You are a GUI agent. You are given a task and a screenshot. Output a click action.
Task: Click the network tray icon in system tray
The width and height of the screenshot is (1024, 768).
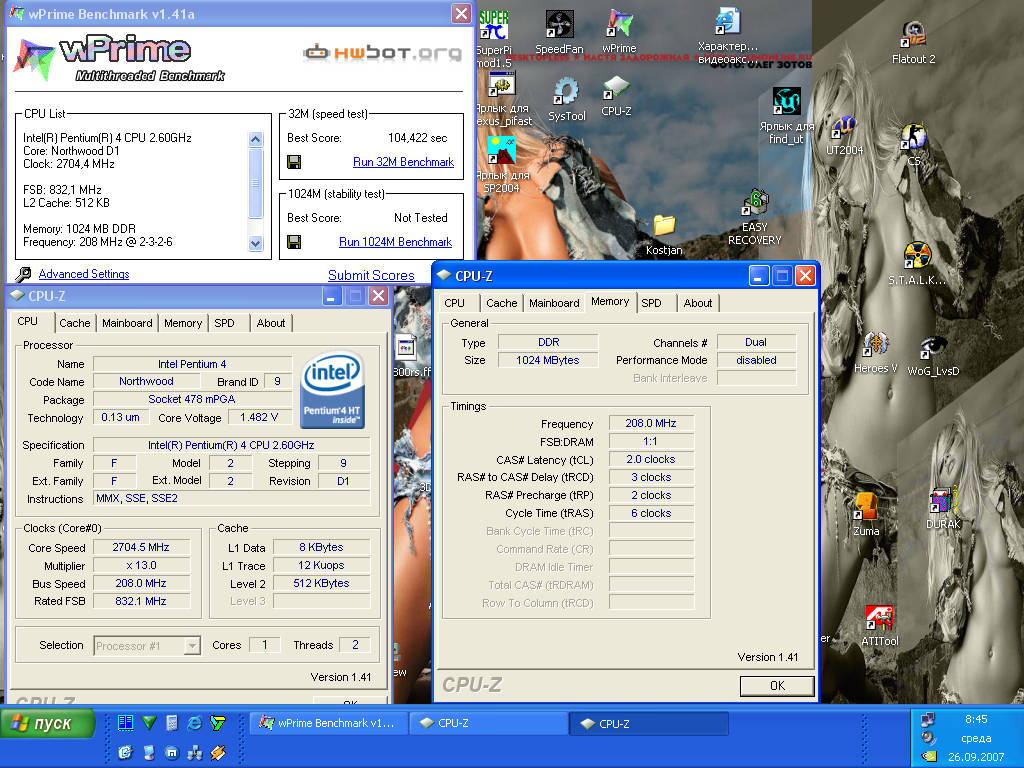(x=927, y=720)
